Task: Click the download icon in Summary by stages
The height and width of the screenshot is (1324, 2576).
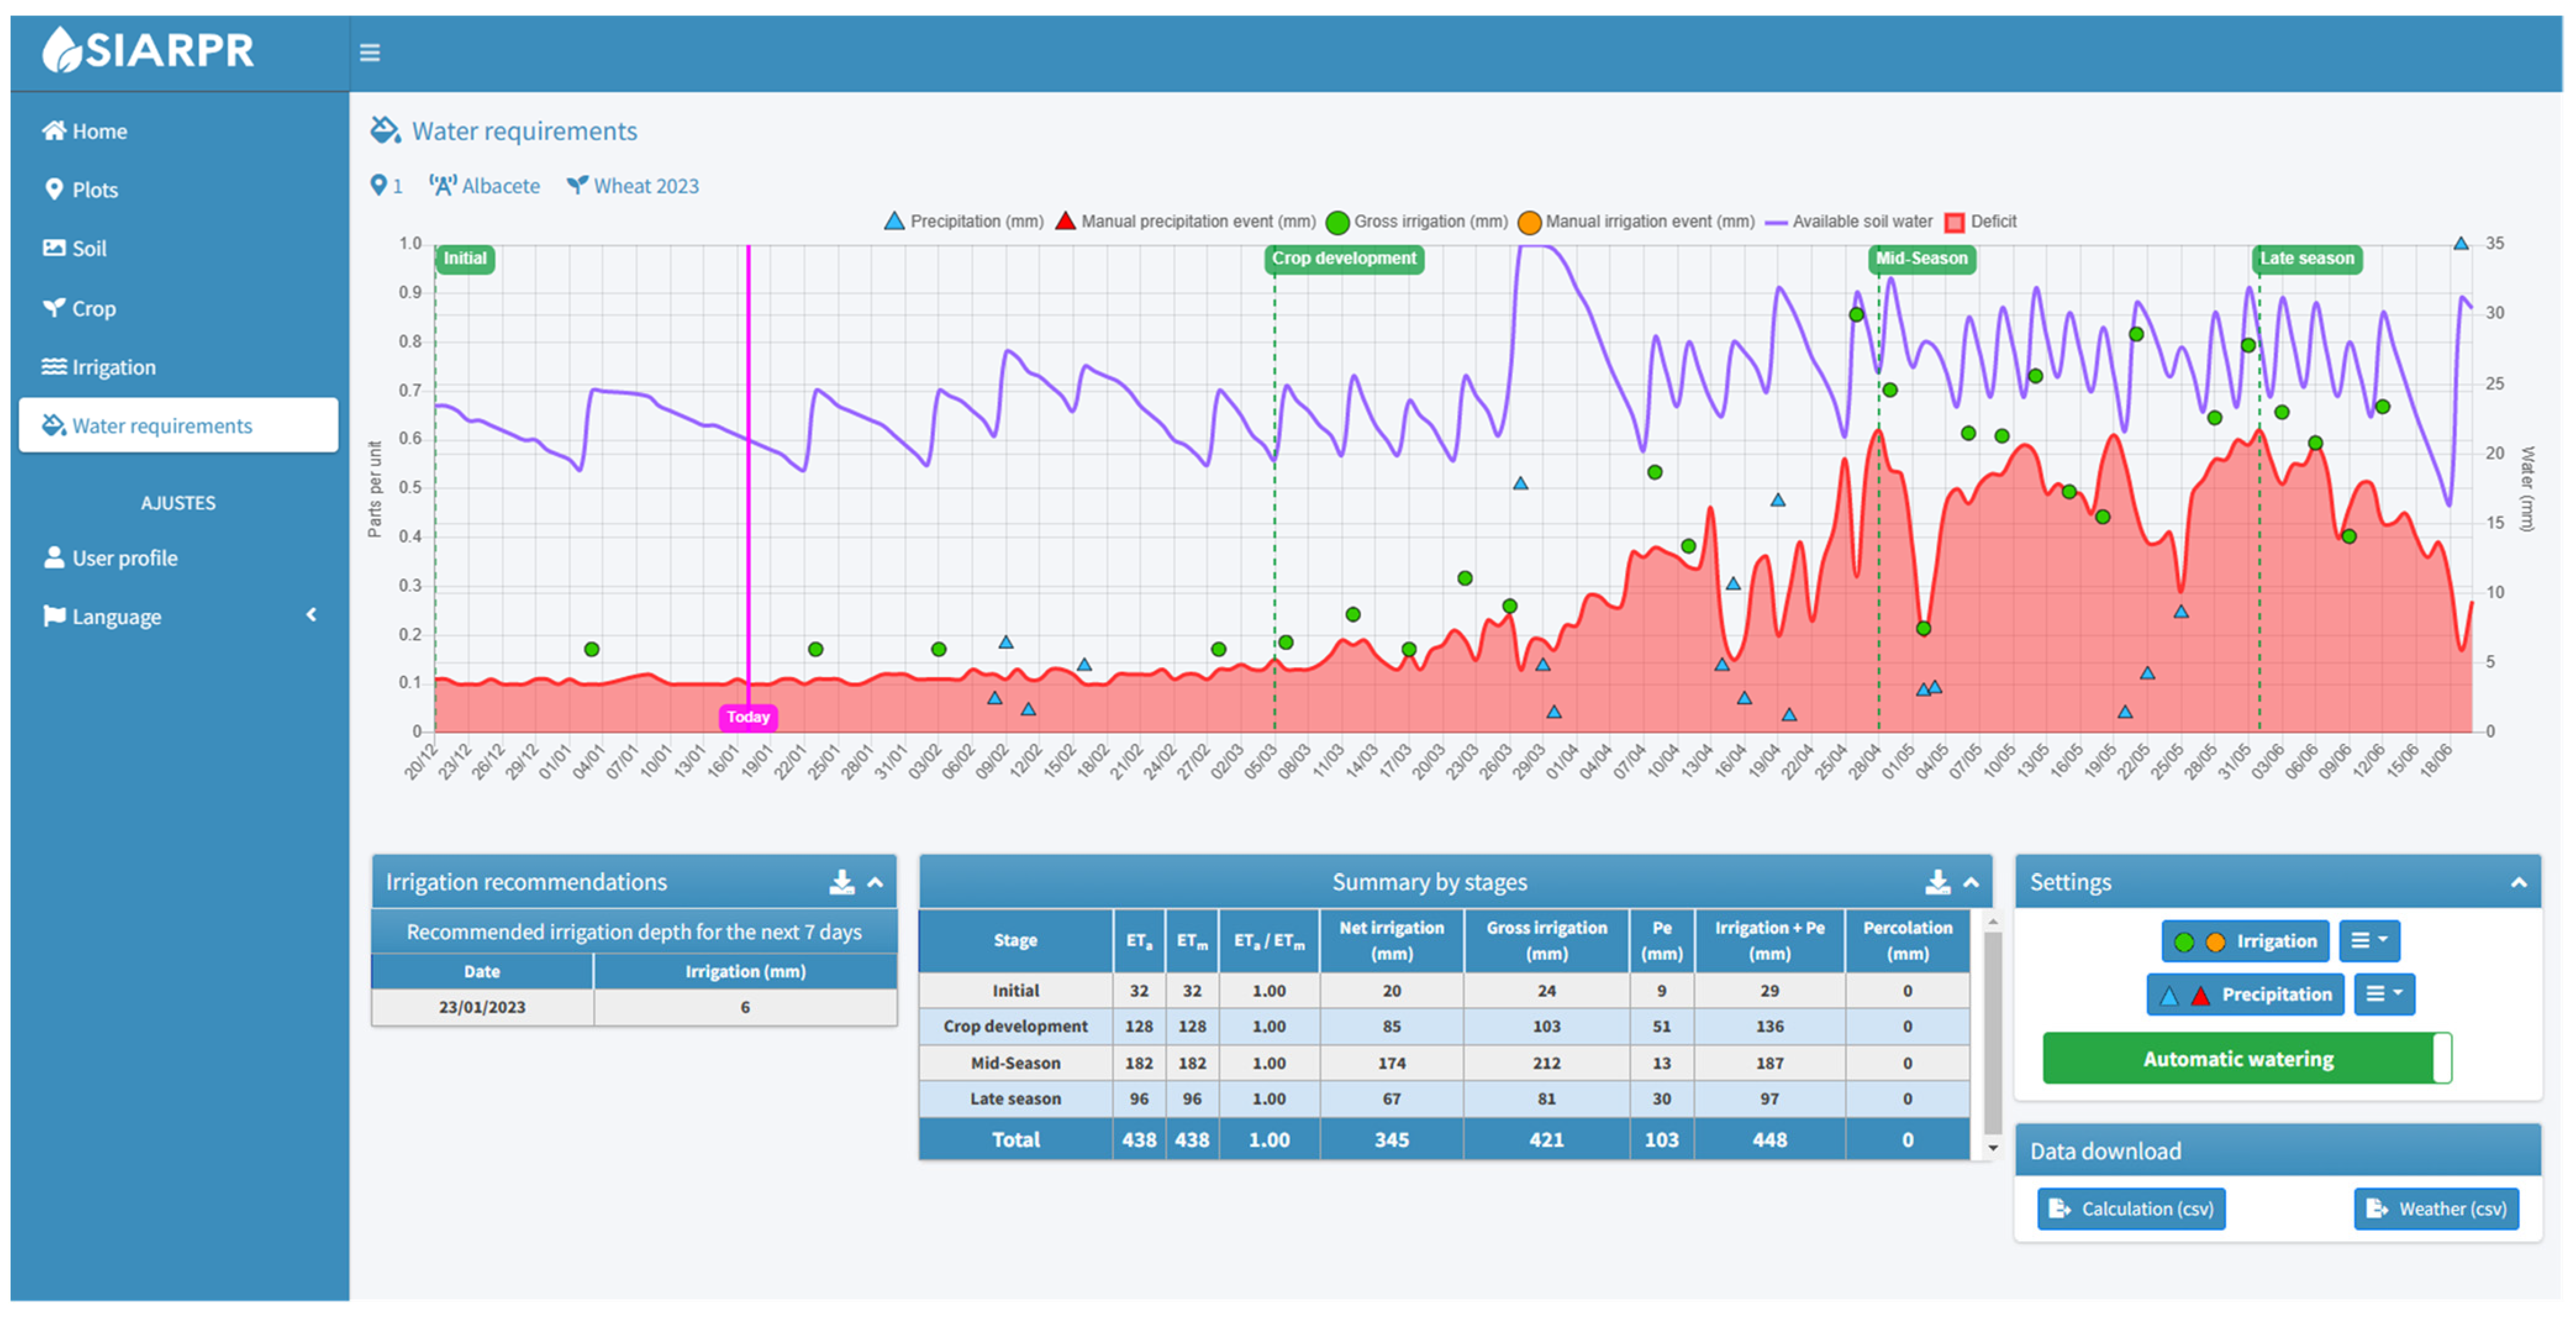Action: [x=1937, y=882]
